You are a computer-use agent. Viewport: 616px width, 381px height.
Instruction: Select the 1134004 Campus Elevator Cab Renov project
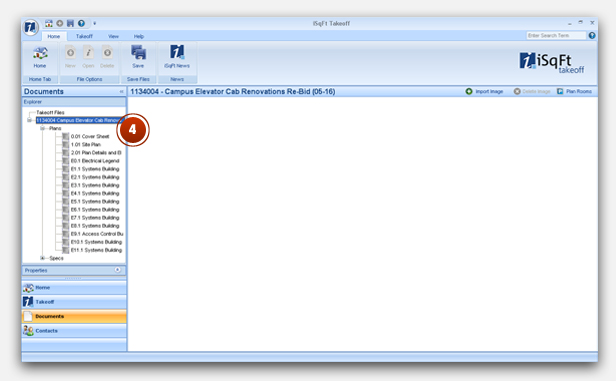click(x=79, y=120)
